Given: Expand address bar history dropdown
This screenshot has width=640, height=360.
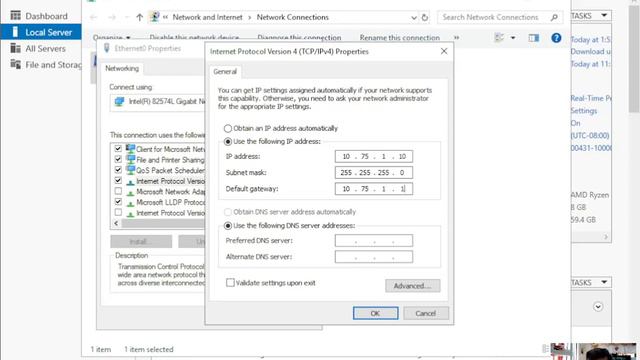Looking at the screenshot, I should tap(414, 18).
